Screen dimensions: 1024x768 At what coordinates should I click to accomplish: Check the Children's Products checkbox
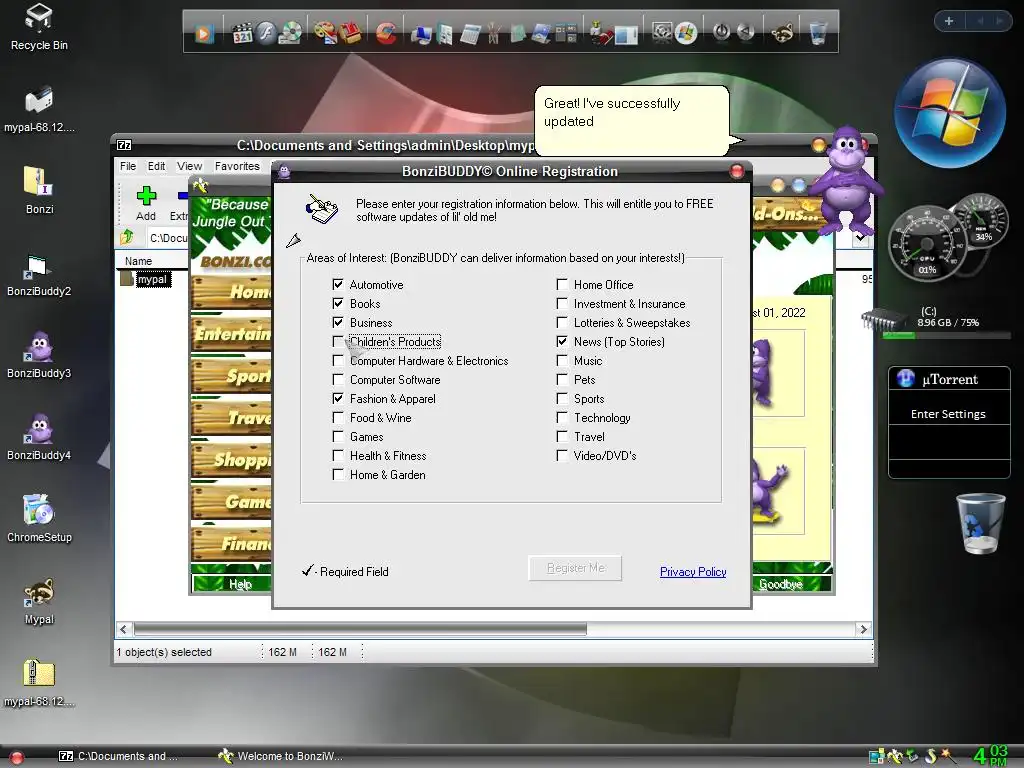pyautogui.click(x=338, y=342)
